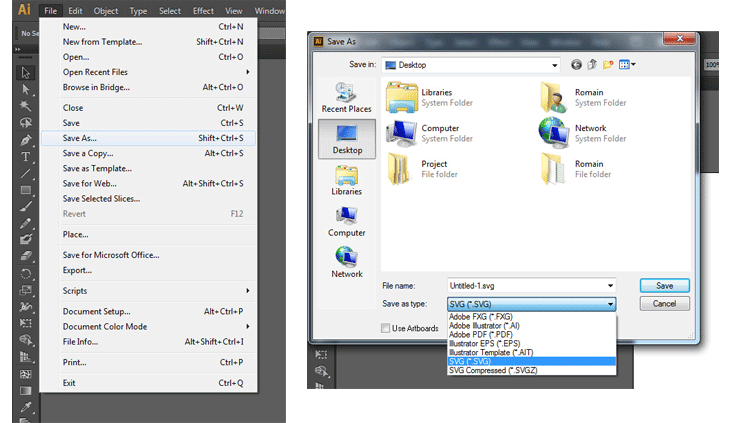The height and width of the screenshot is (423, 730).
Task: Expand the tools panel double arrows
Action: (x=18, y=49)
